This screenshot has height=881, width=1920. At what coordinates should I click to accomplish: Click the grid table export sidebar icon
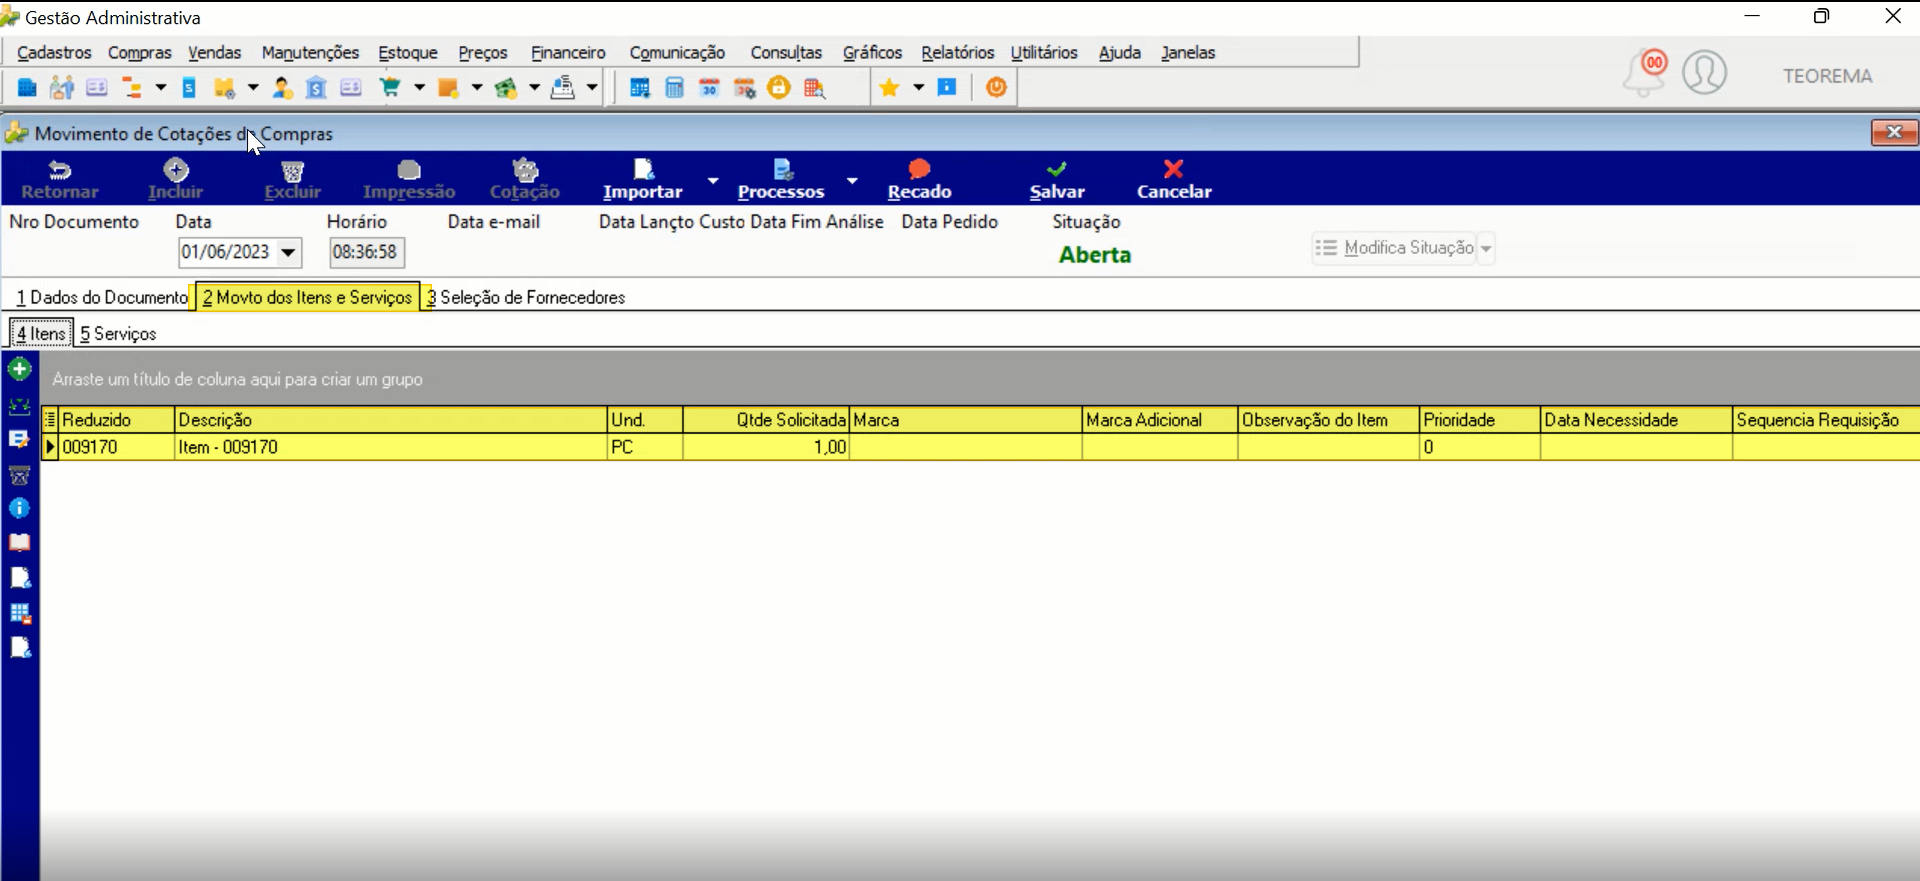click(19, 613)
